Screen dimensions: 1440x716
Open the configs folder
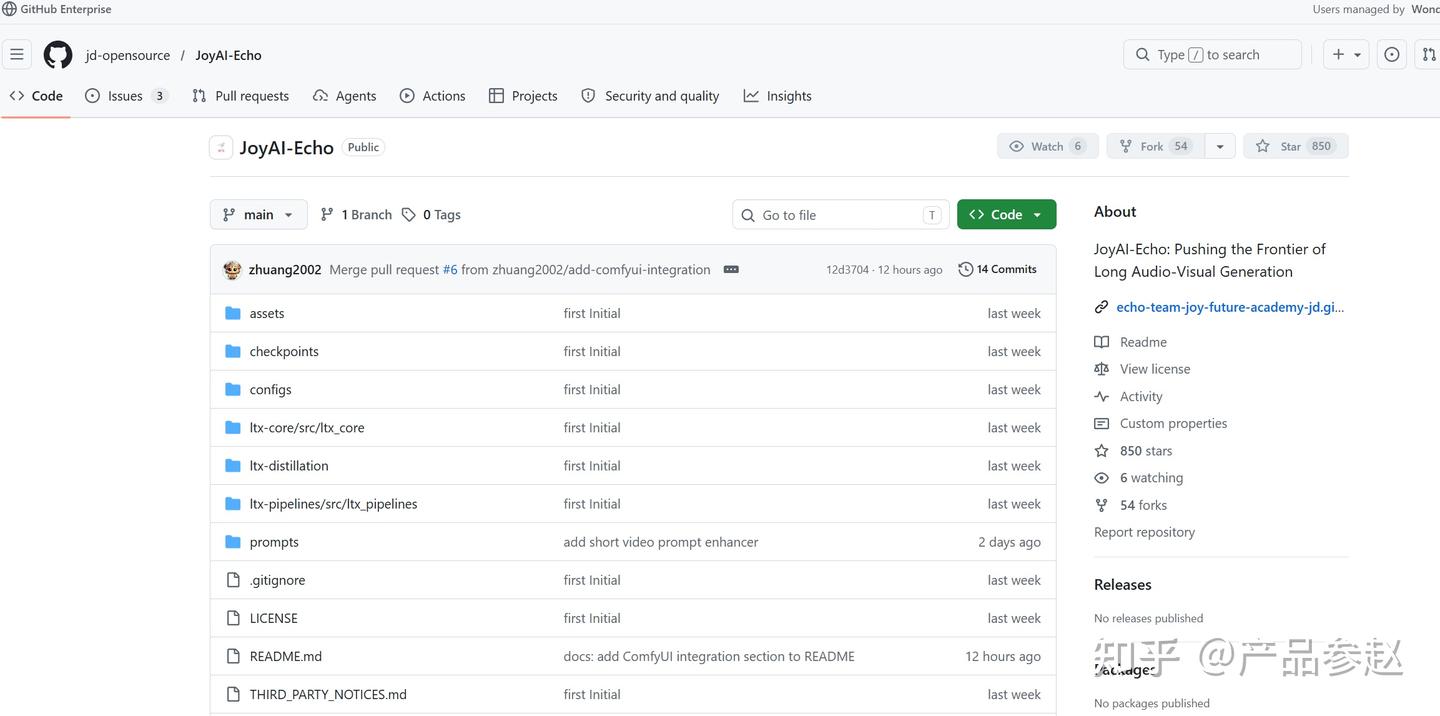click(270, 390)
